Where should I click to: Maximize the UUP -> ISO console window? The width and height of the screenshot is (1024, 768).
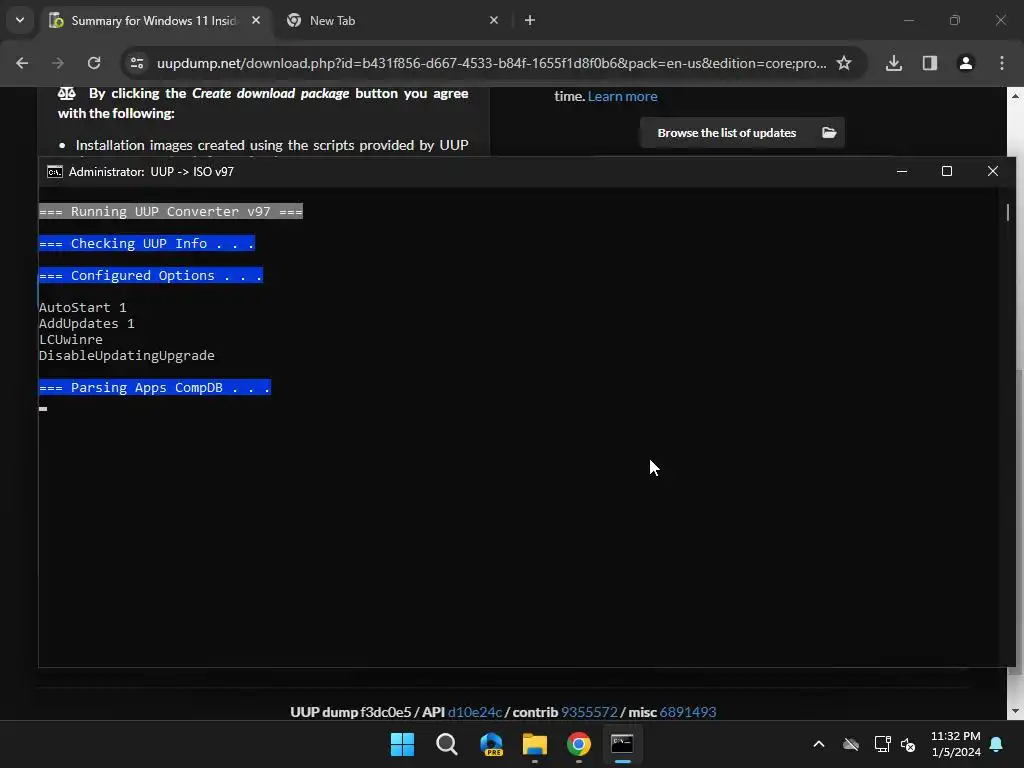[947, 171]
